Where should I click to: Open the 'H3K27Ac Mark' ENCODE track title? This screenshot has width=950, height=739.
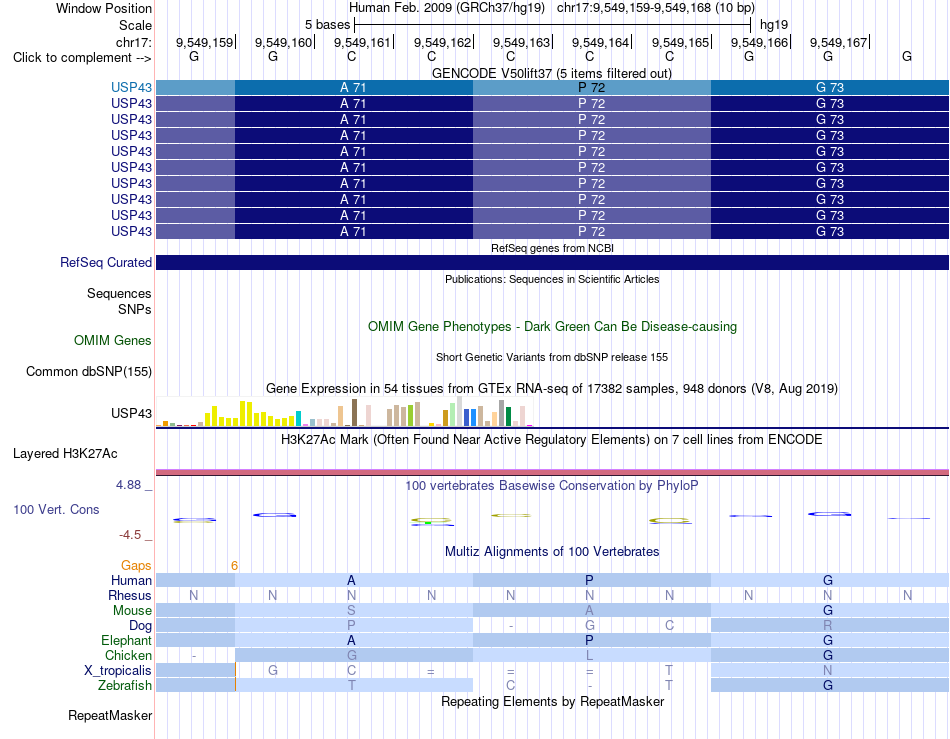click(x=552, y=440)
